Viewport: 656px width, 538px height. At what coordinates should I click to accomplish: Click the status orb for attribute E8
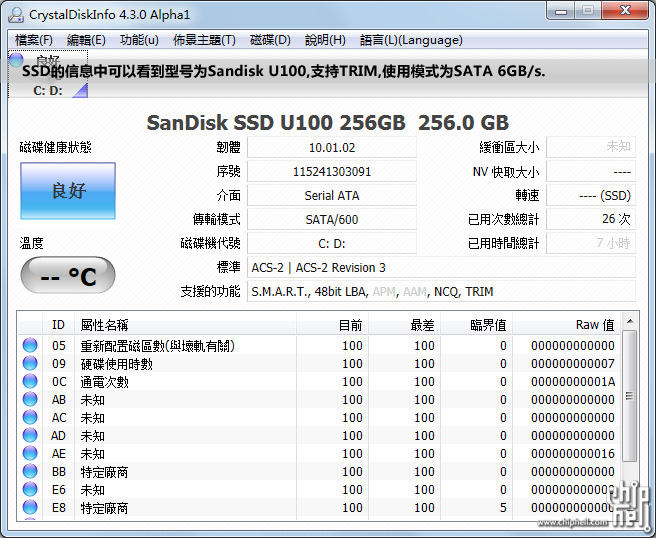30,507
